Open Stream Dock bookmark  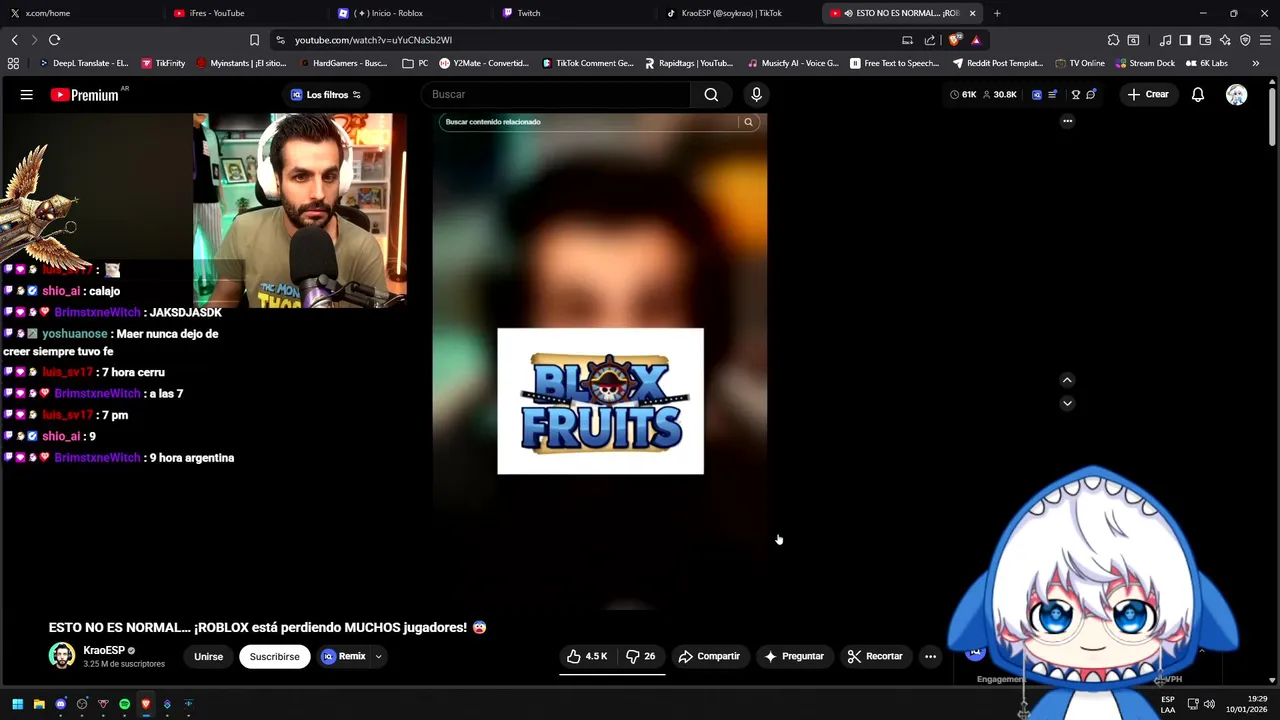coord(1145,63)
